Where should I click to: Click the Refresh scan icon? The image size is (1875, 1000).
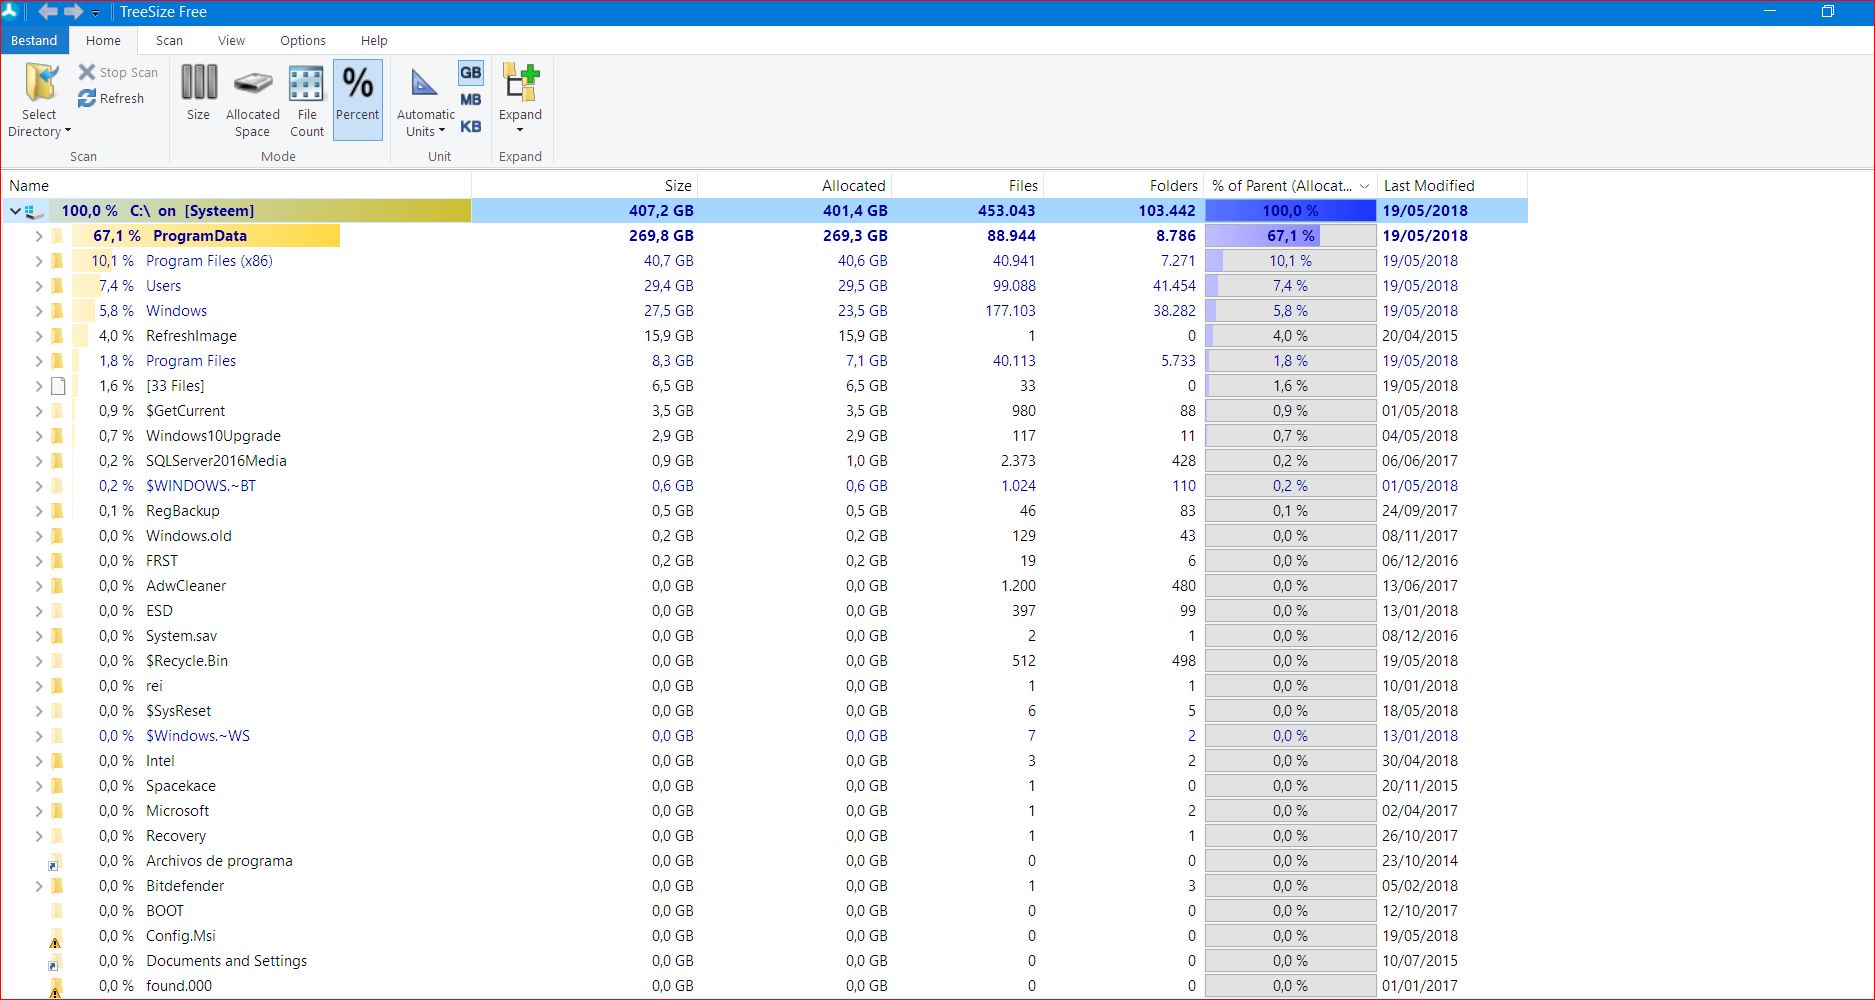pyautogui.click(x=87, y=98)
